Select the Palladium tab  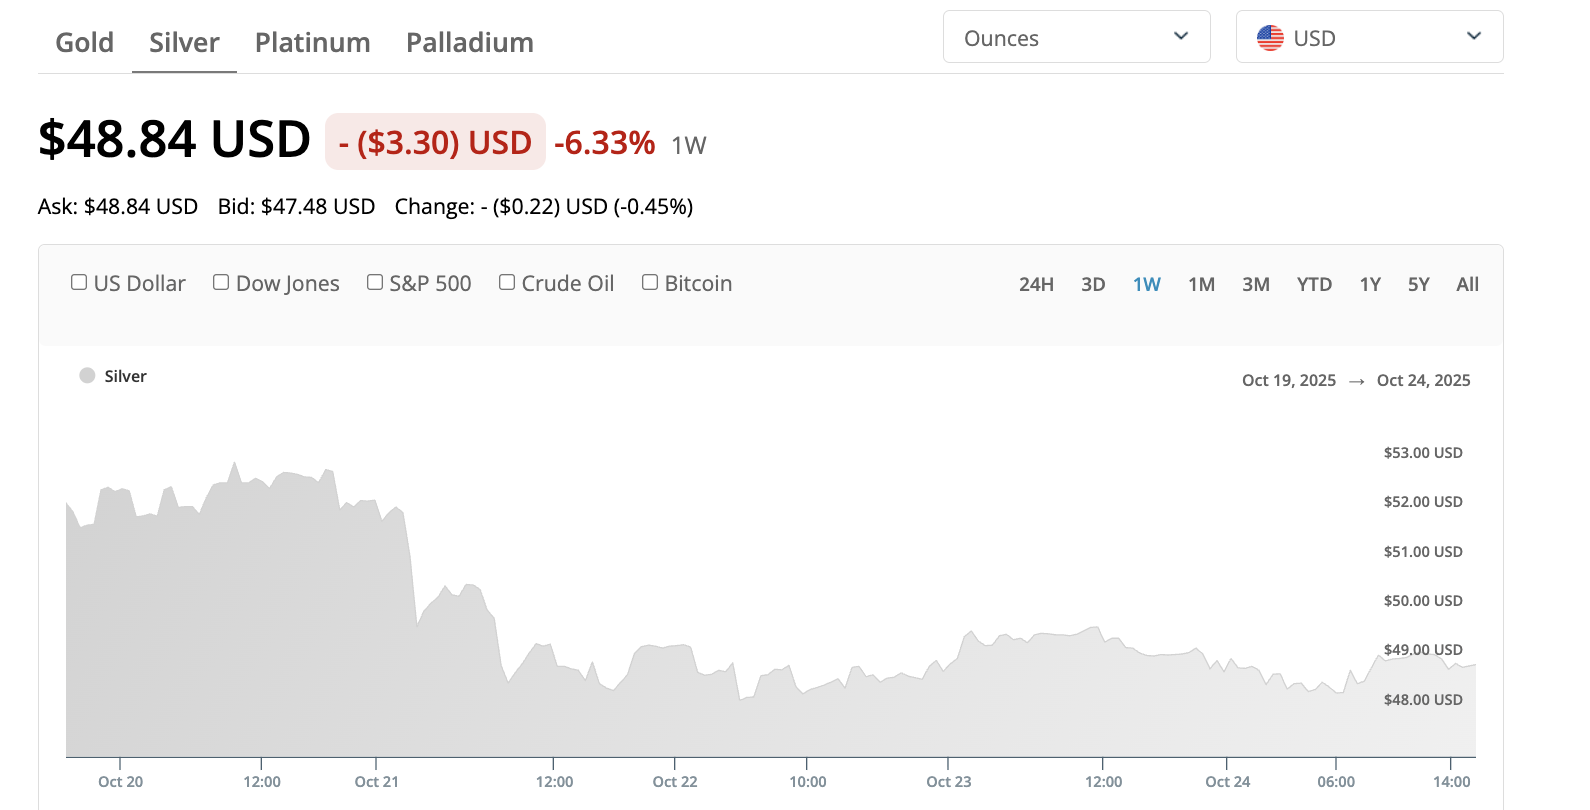pyautogui.click(x=469, y=43)
